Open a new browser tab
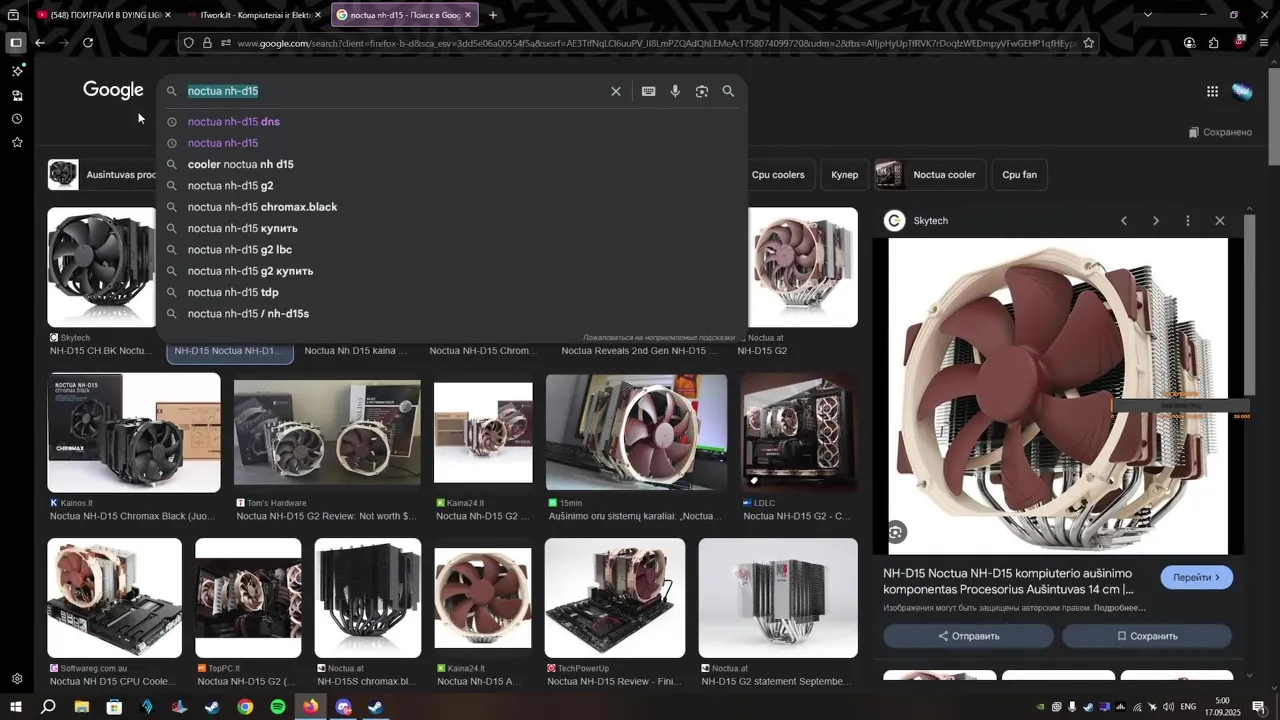The image size is (1280, 720). coord(493,15)
